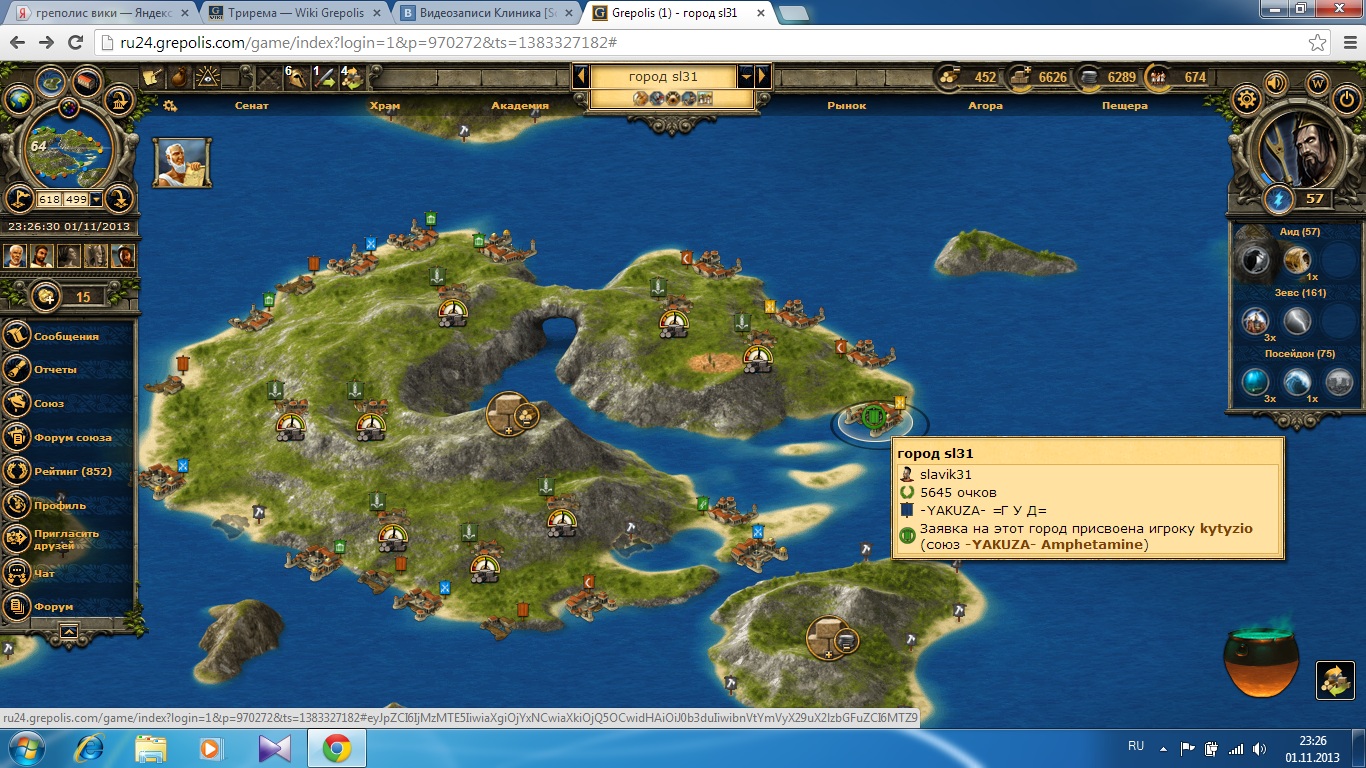Open the world map globe view
Viewport: 1366px width, 768px height.
click(18, 100)
